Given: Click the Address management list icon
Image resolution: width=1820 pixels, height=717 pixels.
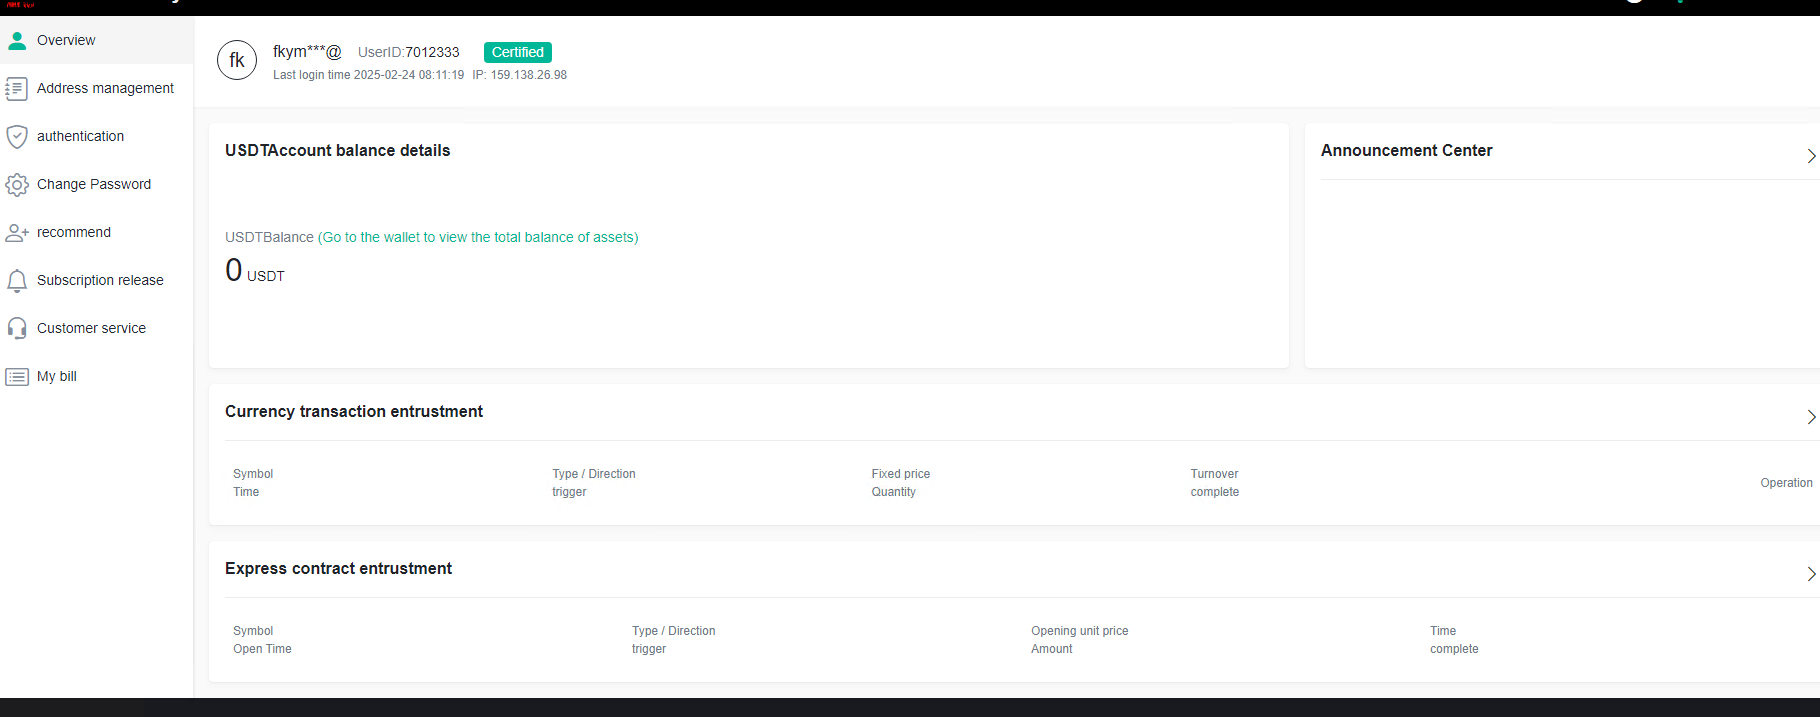Looking at the screenshot, I should [17, 89].
